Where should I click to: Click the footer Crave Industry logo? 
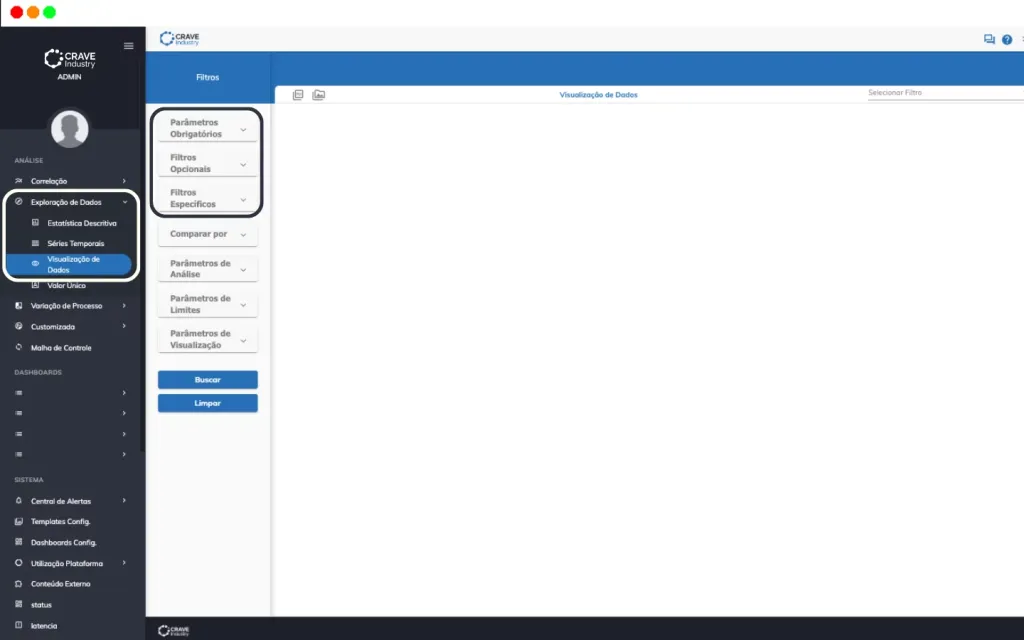(174, 630)
